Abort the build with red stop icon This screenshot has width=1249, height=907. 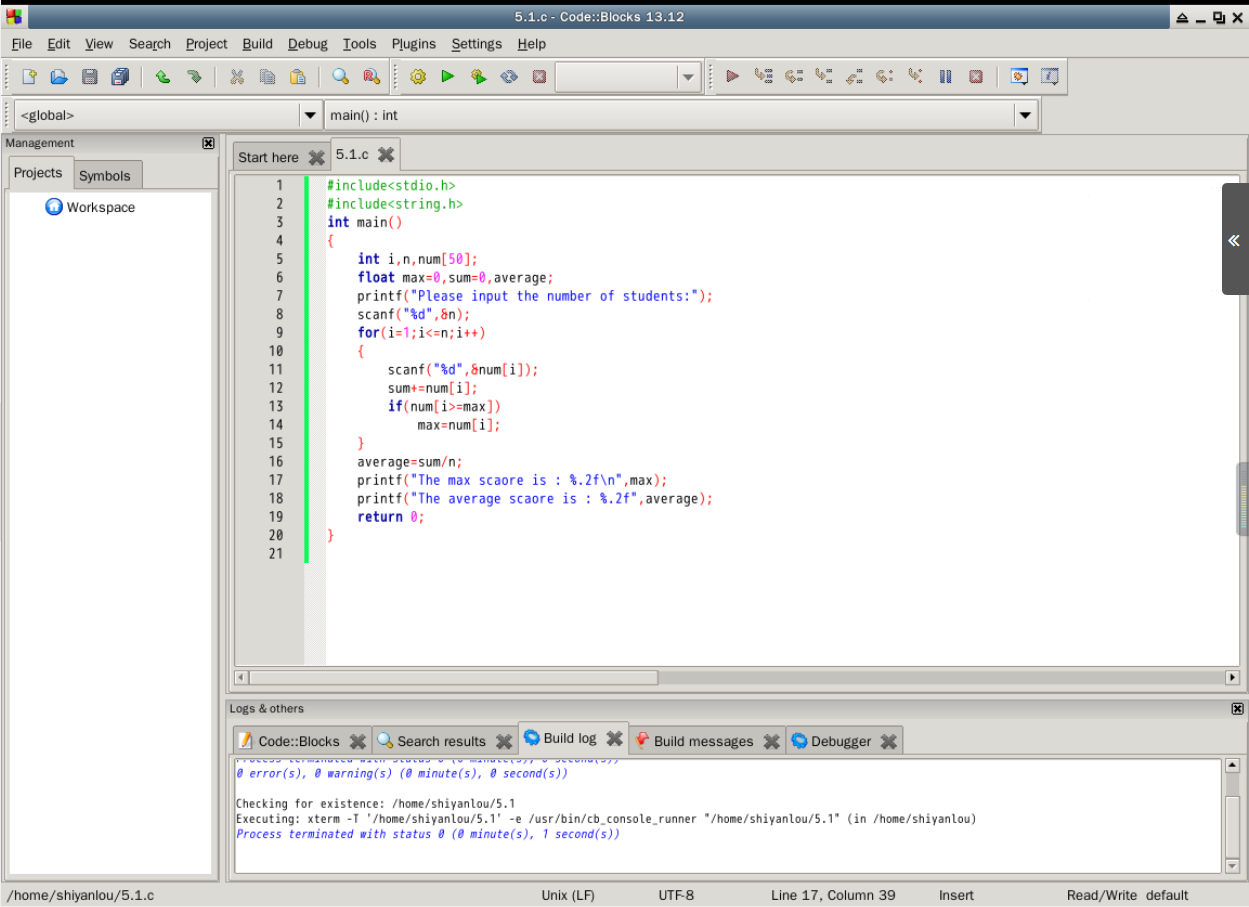539,76
